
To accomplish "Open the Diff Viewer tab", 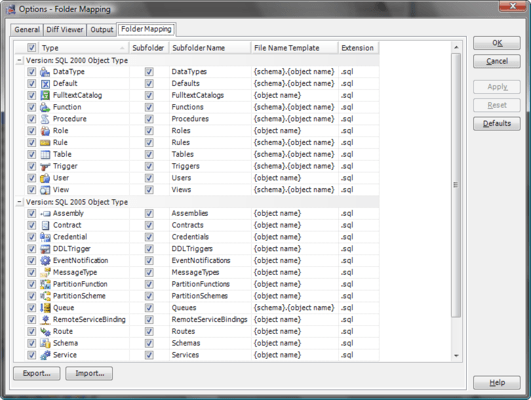I will coord(65,30).
